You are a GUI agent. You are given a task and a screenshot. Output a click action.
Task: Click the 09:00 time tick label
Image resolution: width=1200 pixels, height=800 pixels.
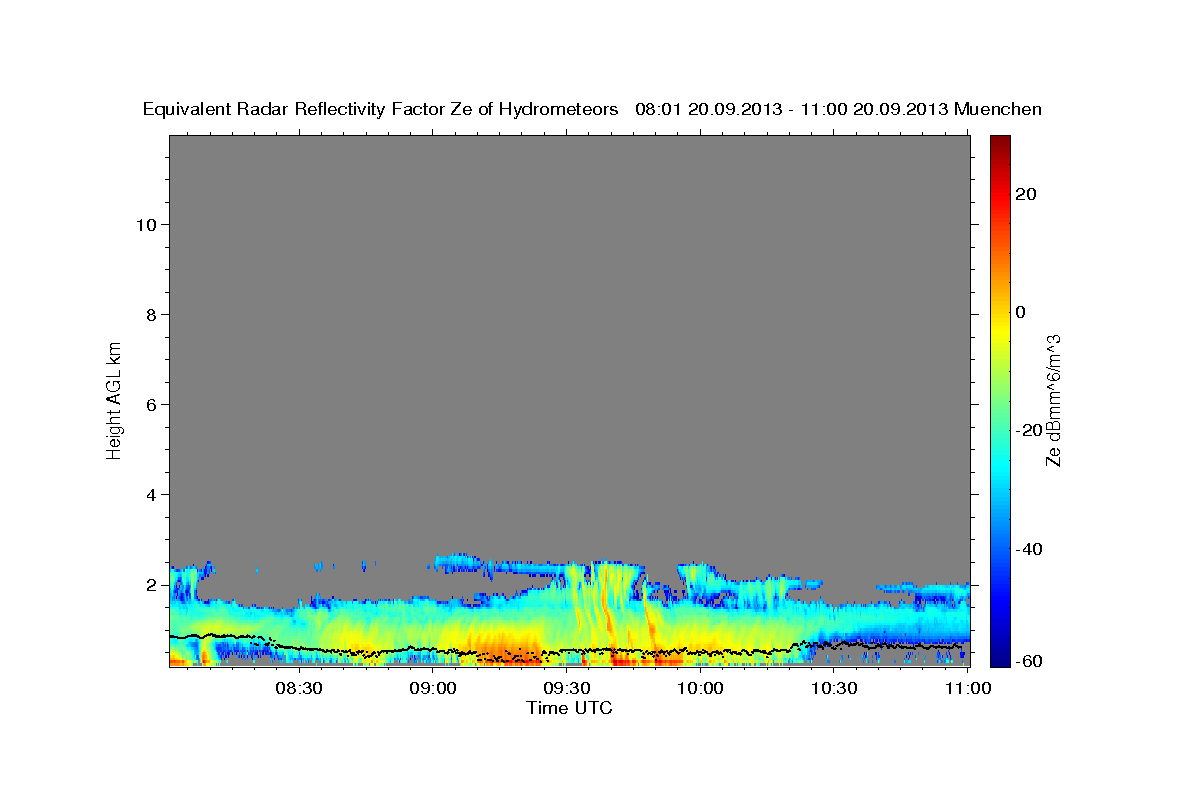click(433, 688)
